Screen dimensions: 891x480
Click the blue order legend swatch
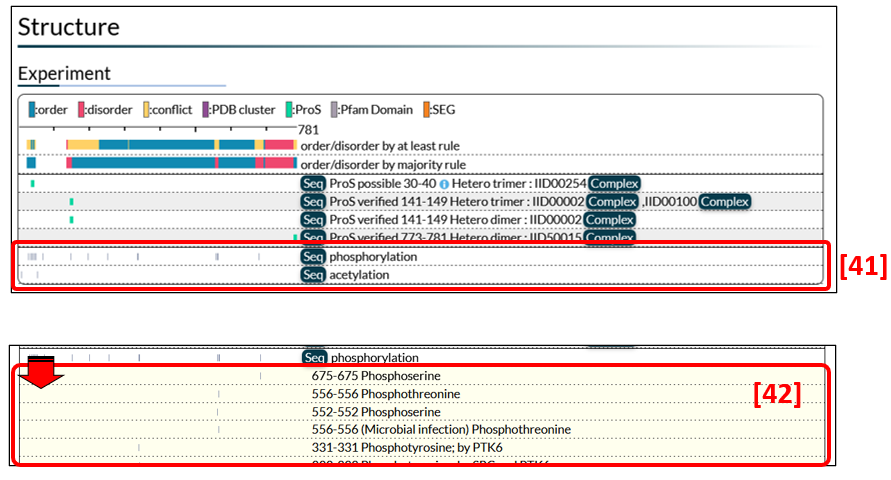(32, 110)
